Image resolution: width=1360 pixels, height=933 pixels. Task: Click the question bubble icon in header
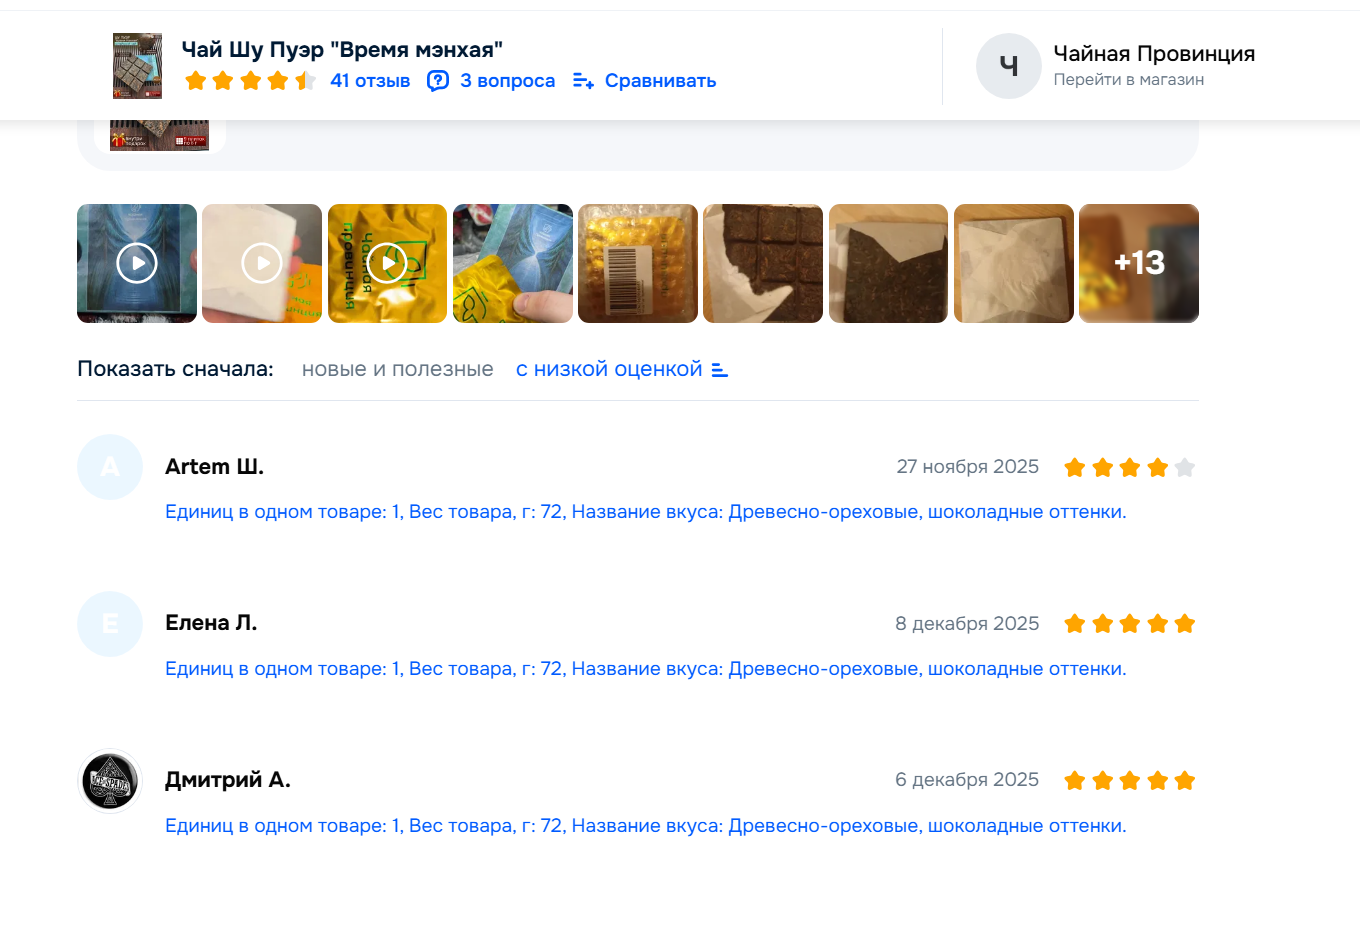pyautogui.click(x=438, y=81)
